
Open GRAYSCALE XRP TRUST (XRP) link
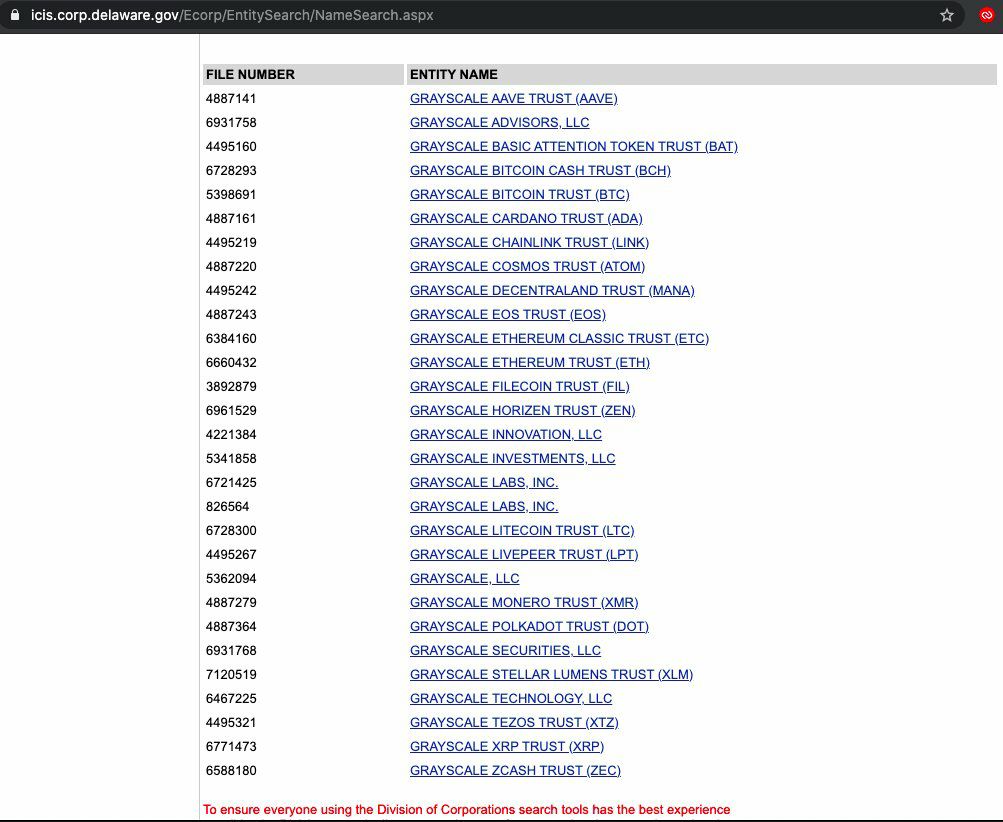(507, 746)
